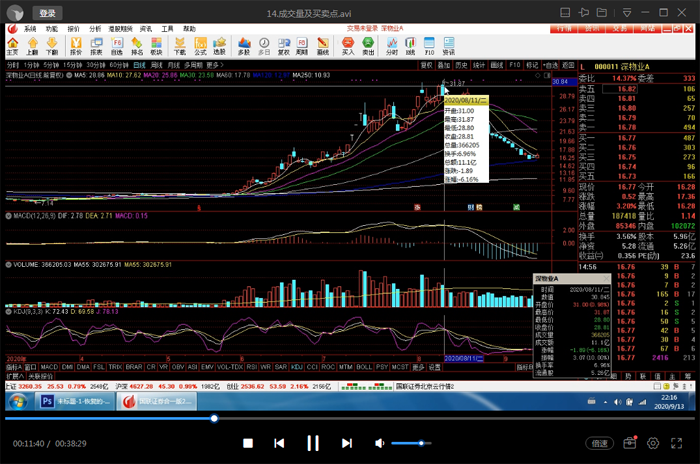
Task: Select the MACD indicator tab
Action: (50, 367)
